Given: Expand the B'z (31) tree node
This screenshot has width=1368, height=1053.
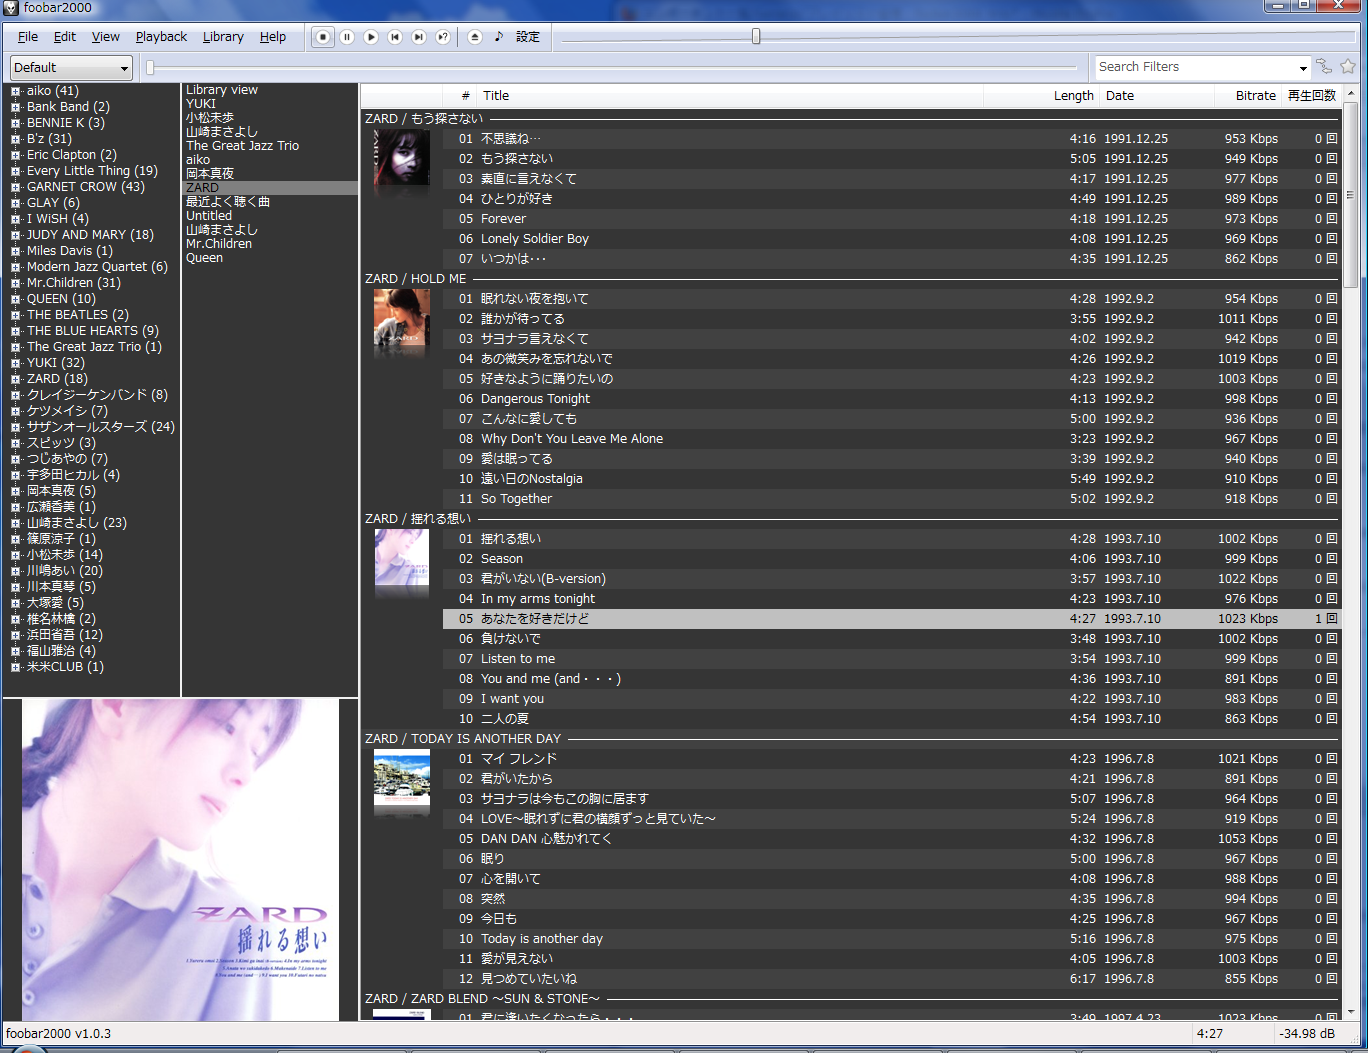Looking at the screenshot, I should (16, 139).
